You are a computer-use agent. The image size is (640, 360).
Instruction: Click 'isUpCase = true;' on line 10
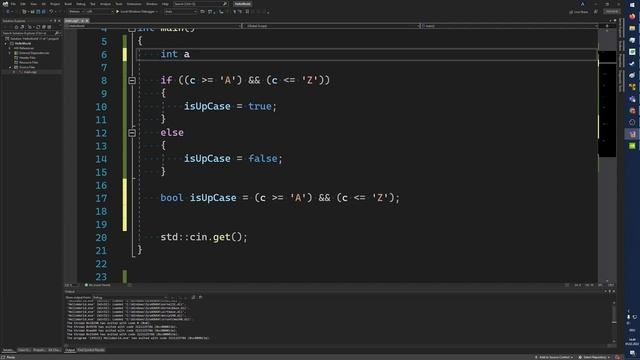point(230,107)
